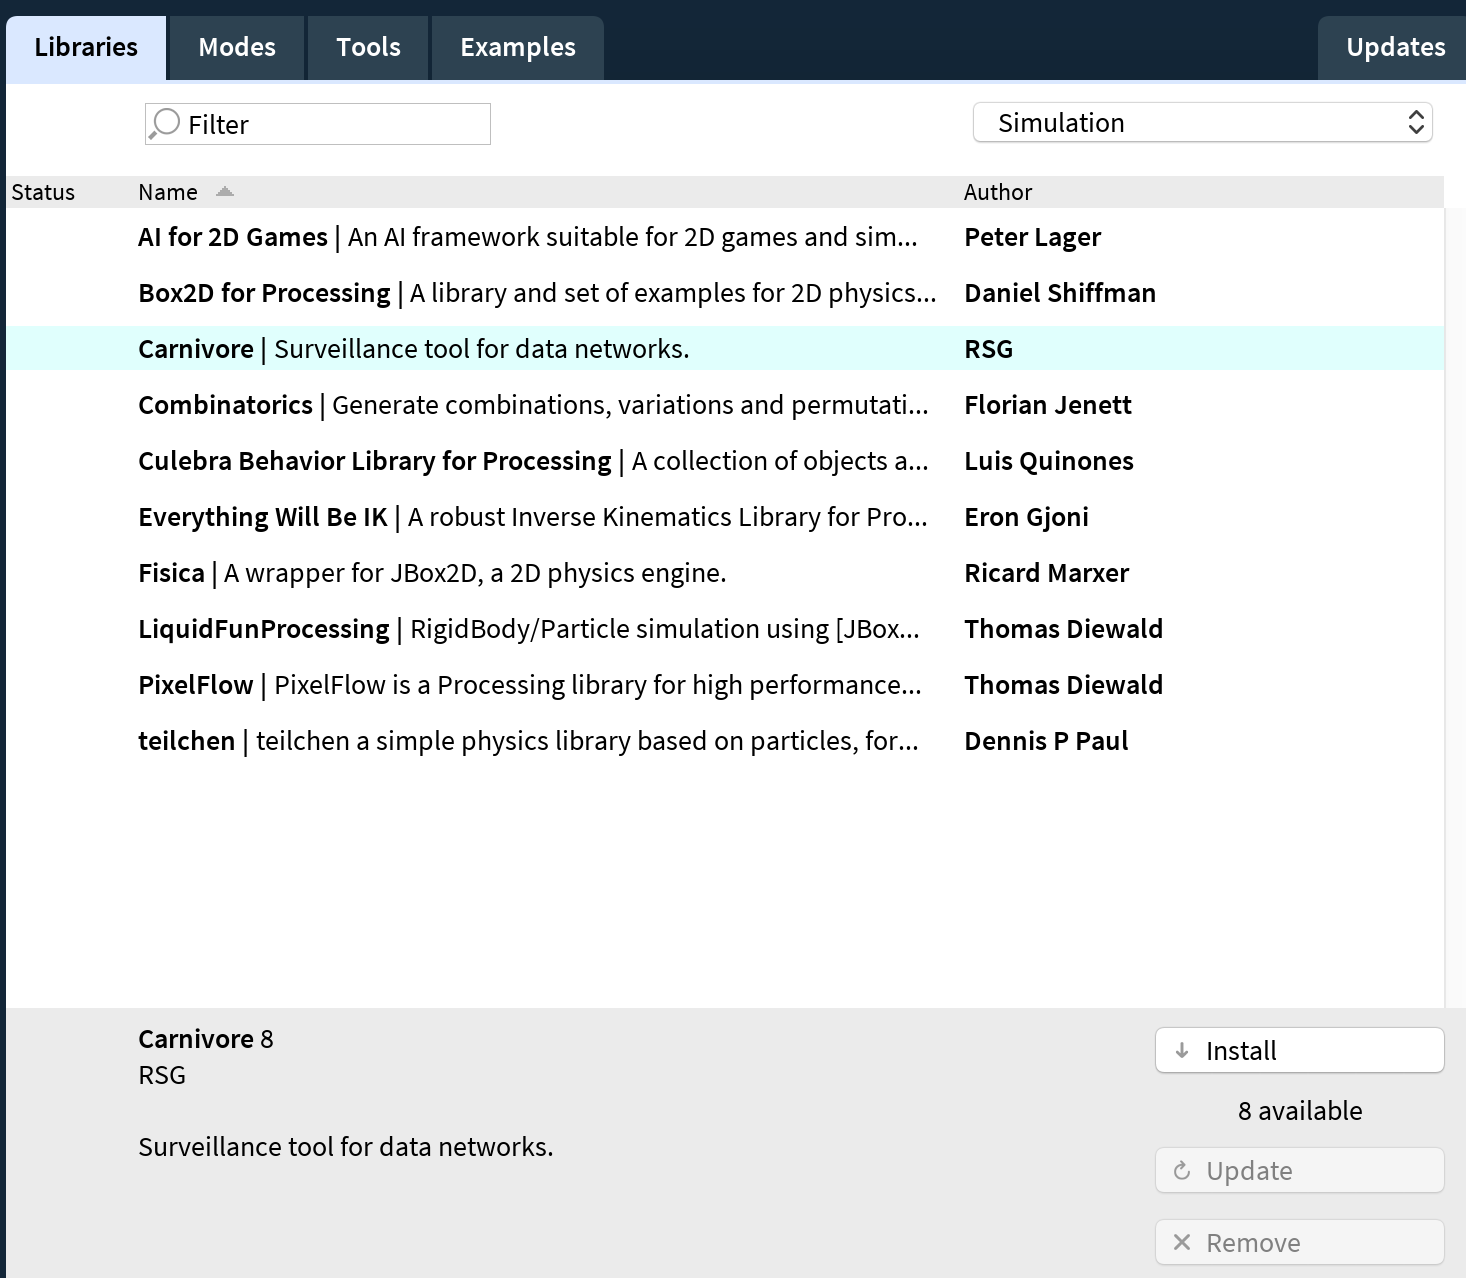Image resolution: width=1466 pixels, height=1278 pixels.
Task: Open the Tools tab
Action: point(368,47)
